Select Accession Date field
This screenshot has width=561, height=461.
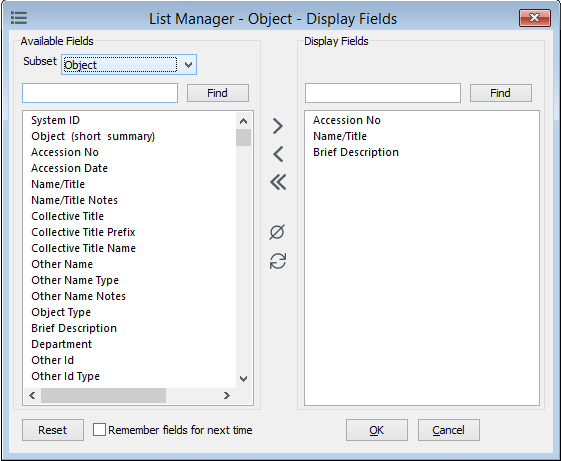[x=69, y=168]
